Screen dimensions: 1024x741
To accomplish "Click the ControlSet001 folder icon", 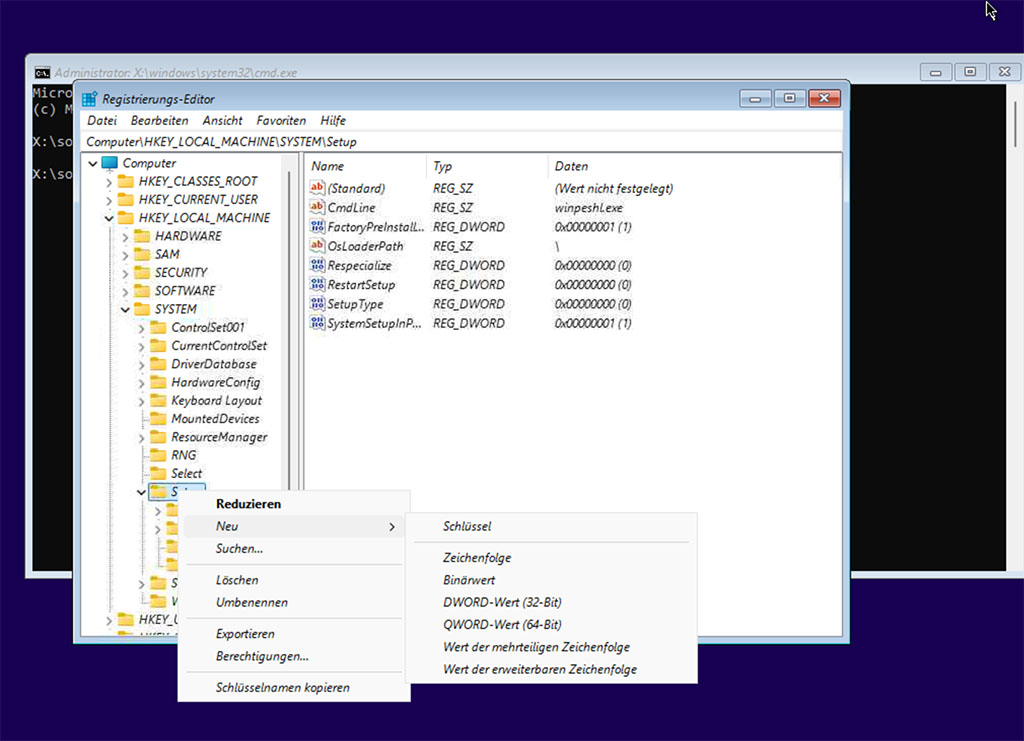I will (158, 328).
